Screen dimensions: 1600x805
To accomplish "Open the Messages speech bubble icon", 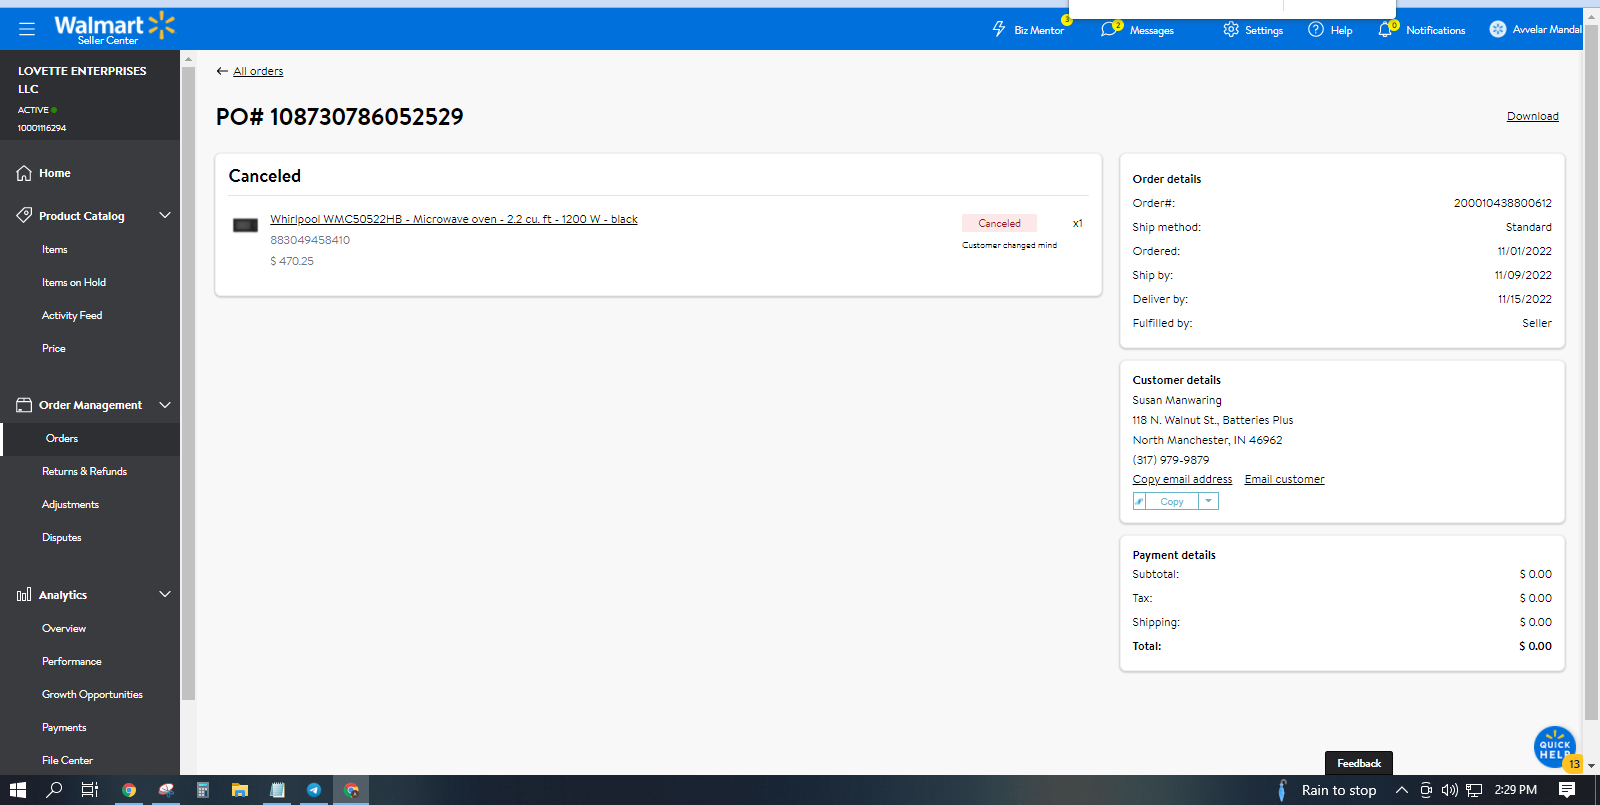I will coord(1109,29).
